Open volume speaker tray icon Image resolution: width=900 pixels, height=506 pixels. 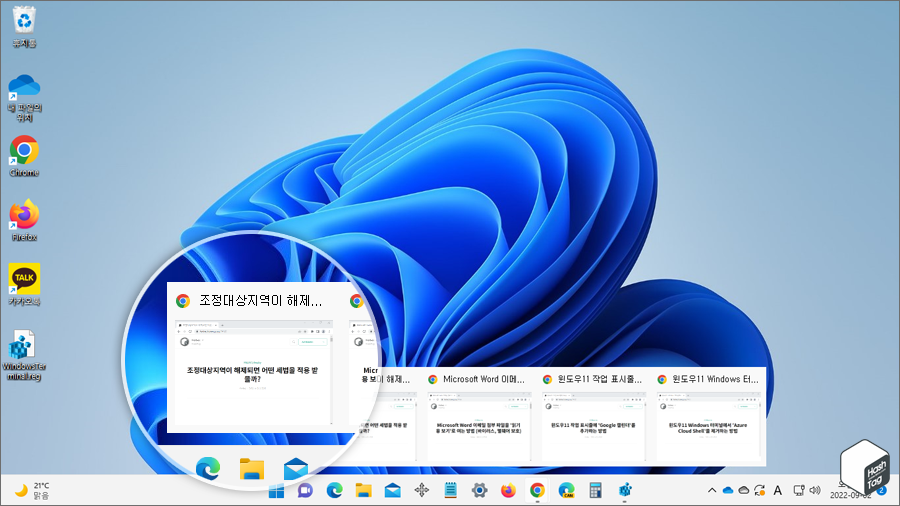coord(815,491)
